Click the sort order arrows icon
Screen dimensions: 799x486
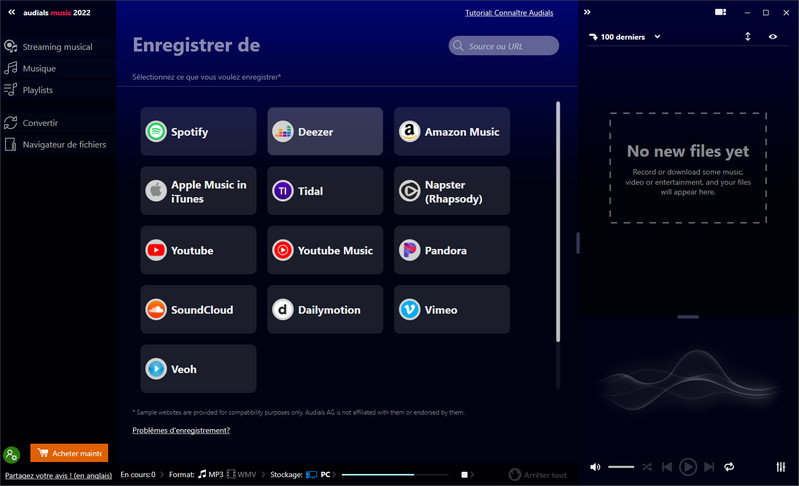click(x=747, y=37)
